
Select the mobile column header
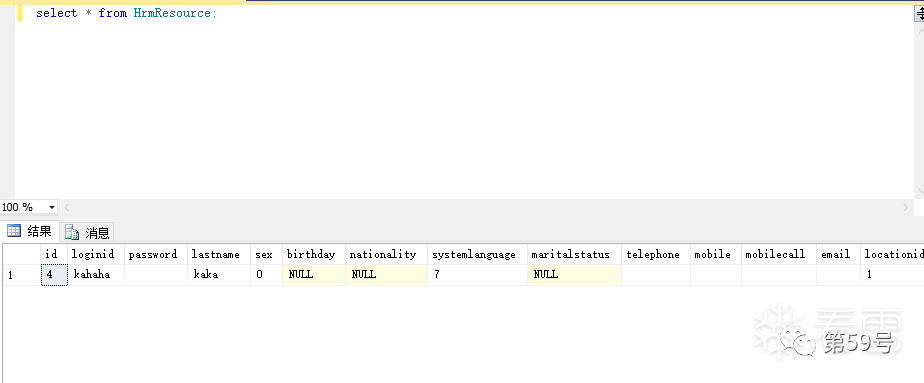pyautogui.click(x=716, y=255)
